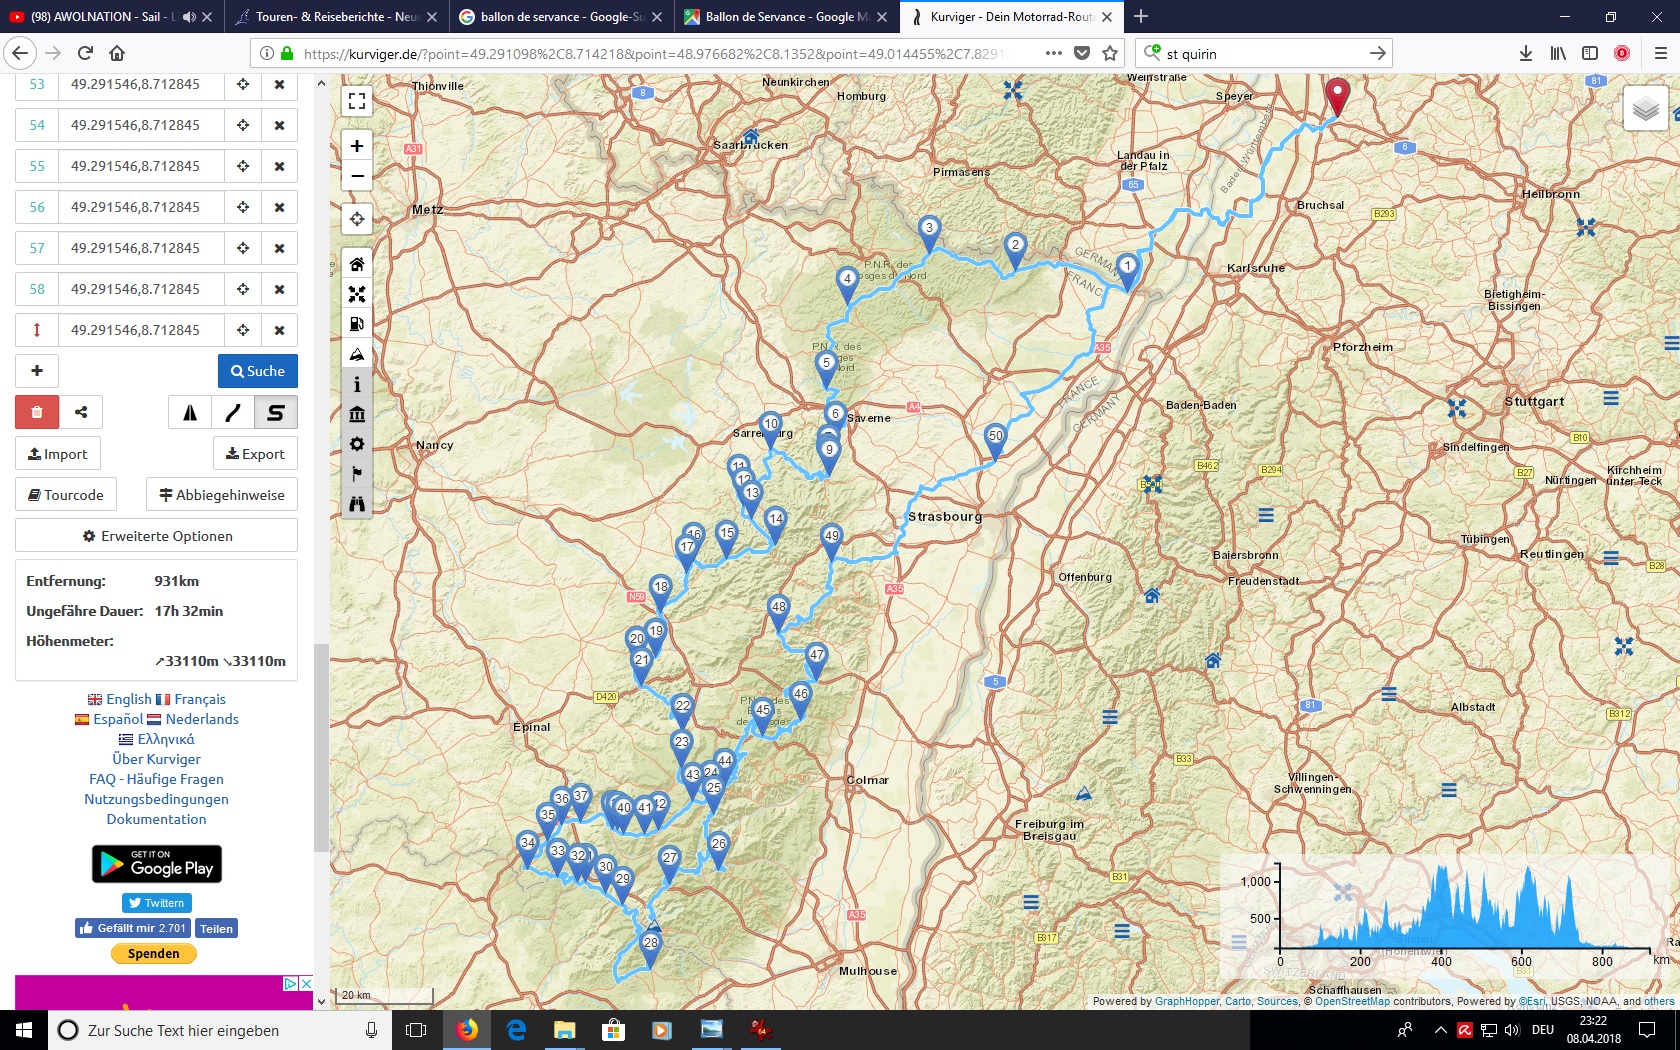Add a new waypoint with plus button
This screenshot has height=1050, width=1680.
pos(37,371)
